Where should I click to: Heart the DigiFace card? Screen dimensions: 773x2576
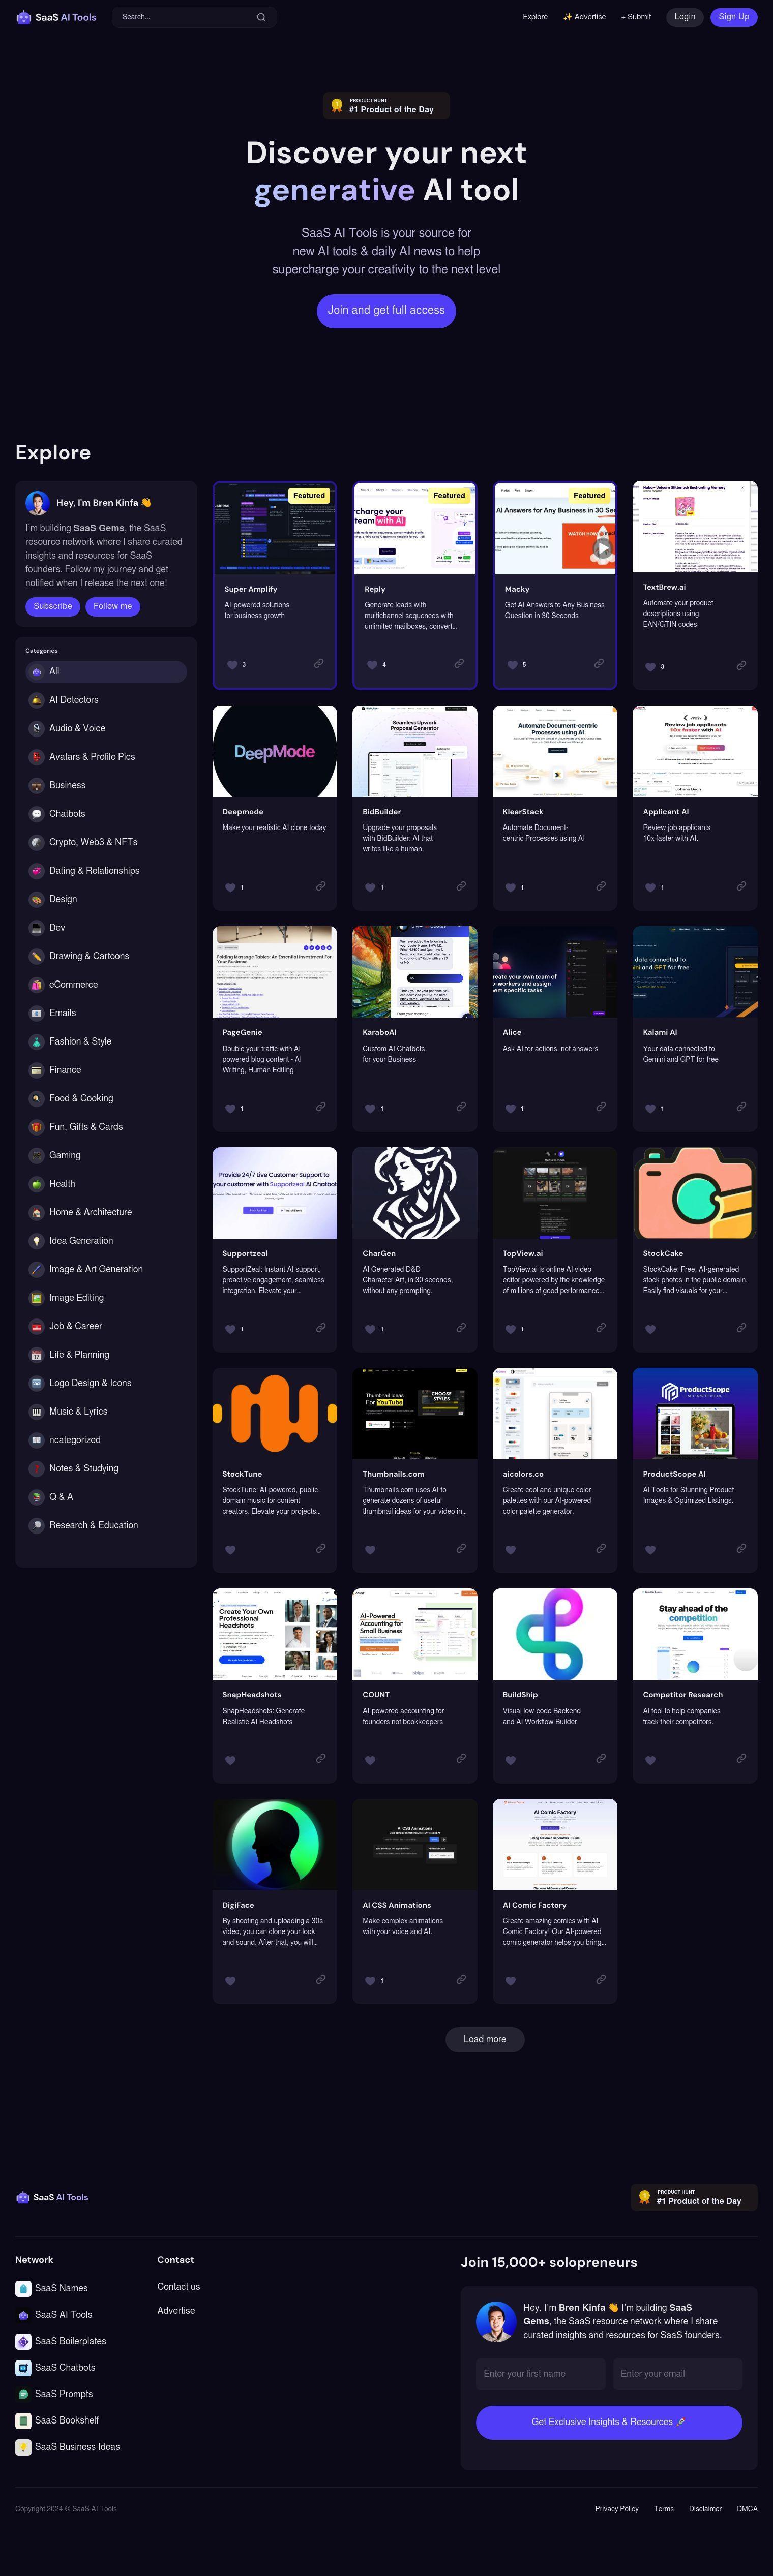tap(230, 1982)
